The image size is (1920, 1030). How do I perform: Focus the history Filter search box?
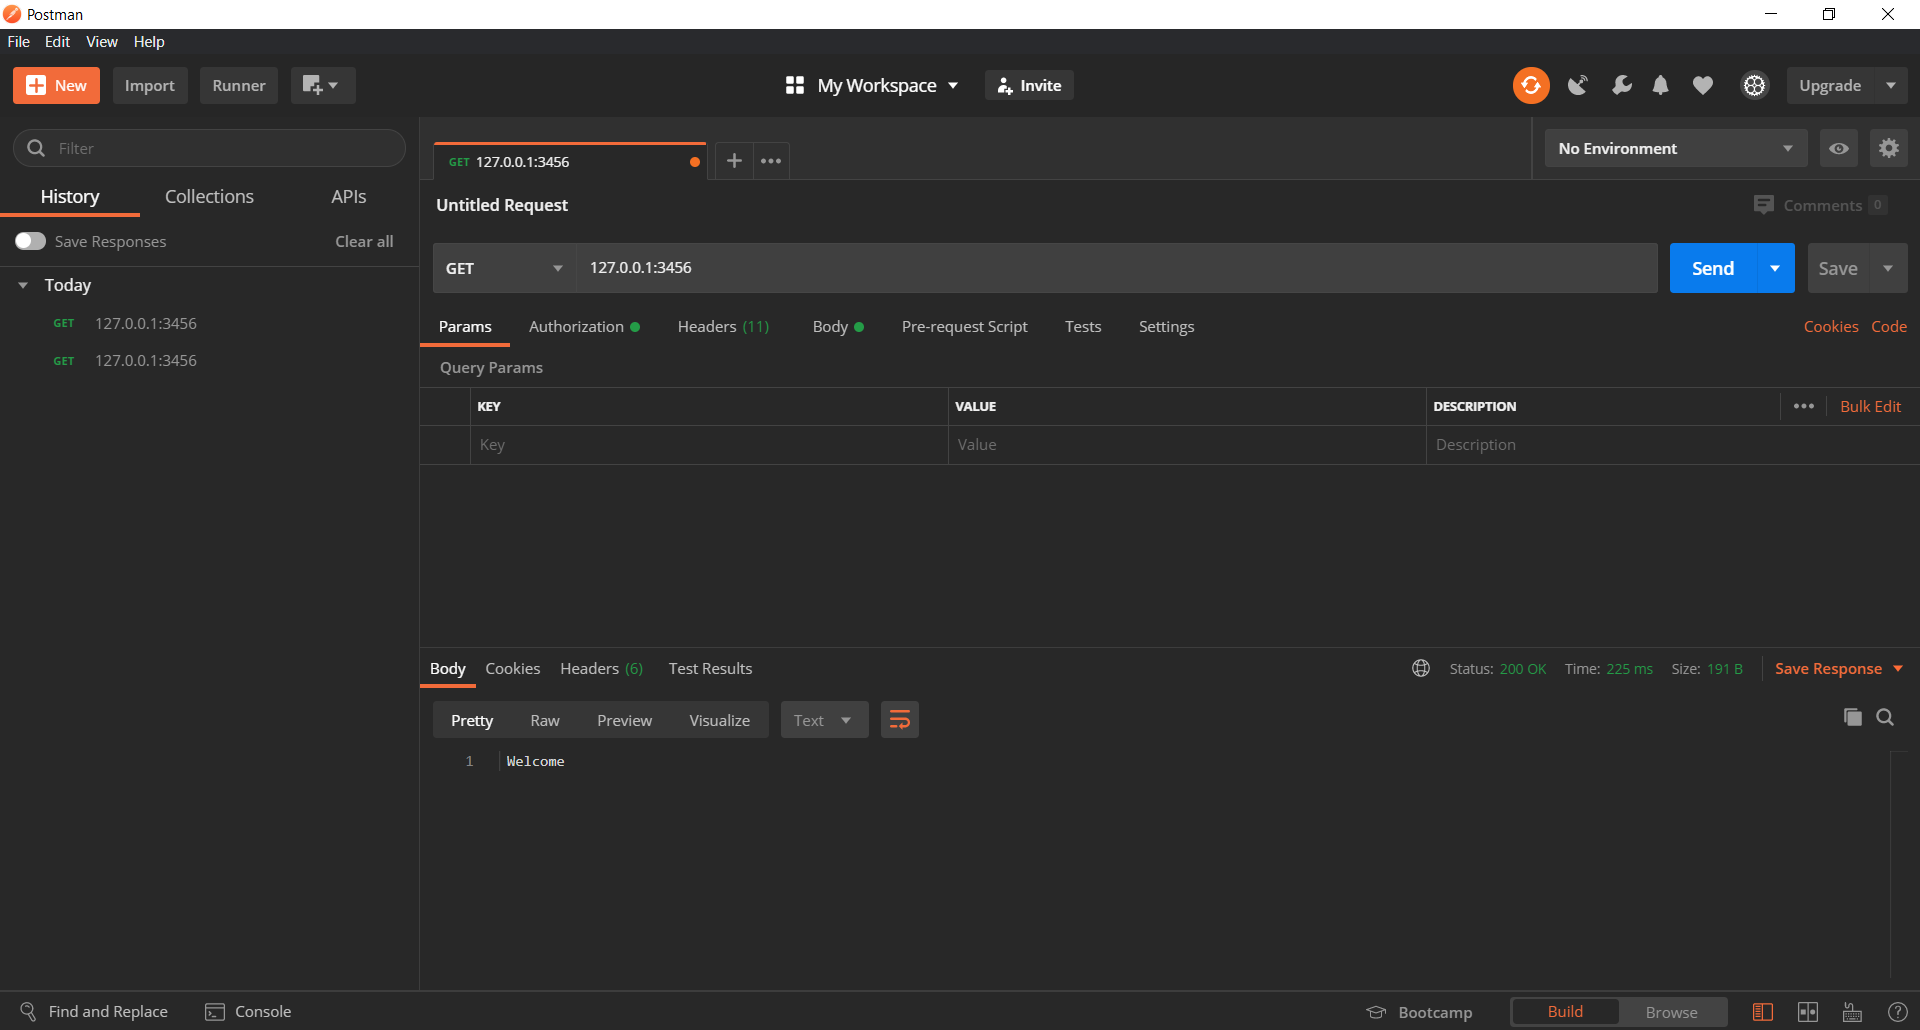209,148
